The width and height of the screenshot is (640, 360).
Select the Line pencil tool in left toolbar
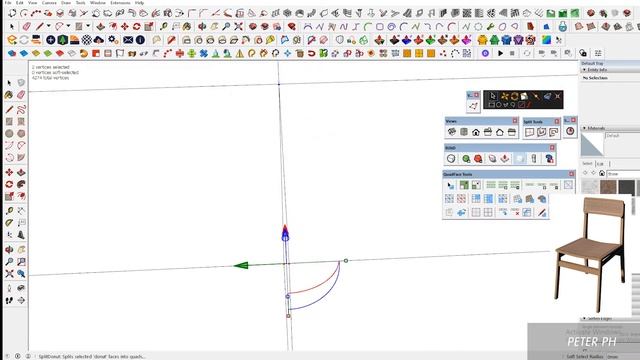[x=9, y=109]
